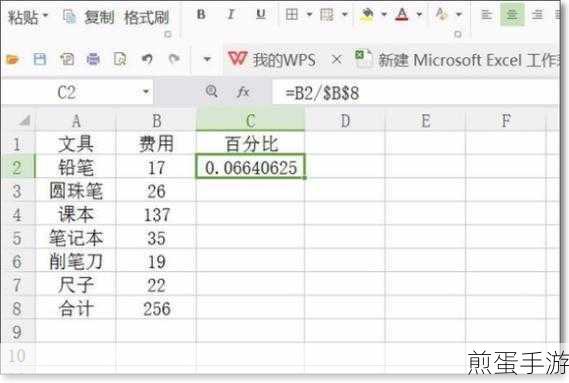This screenshot has width=569, height=383.
Task: Select column B header
Action: (x=156, y=121)
